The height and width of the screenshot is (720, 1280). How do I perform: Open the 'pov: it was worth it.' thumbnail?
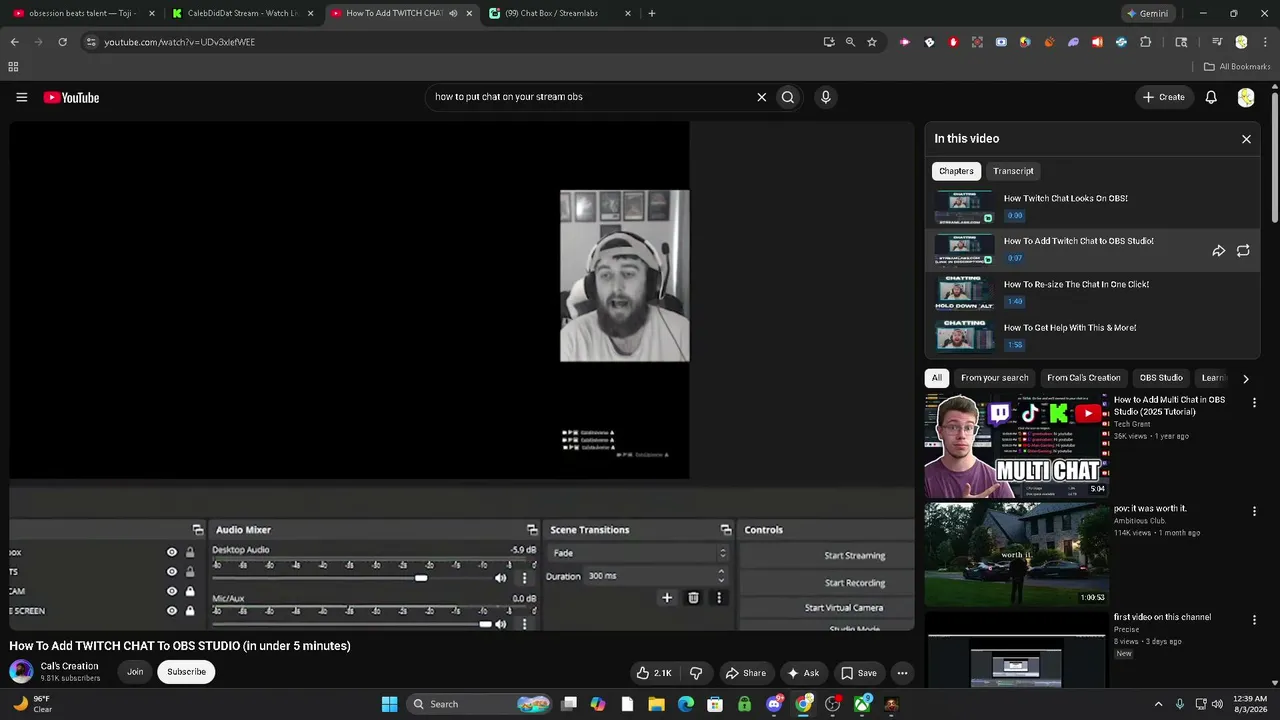[x=1016, y=555]
